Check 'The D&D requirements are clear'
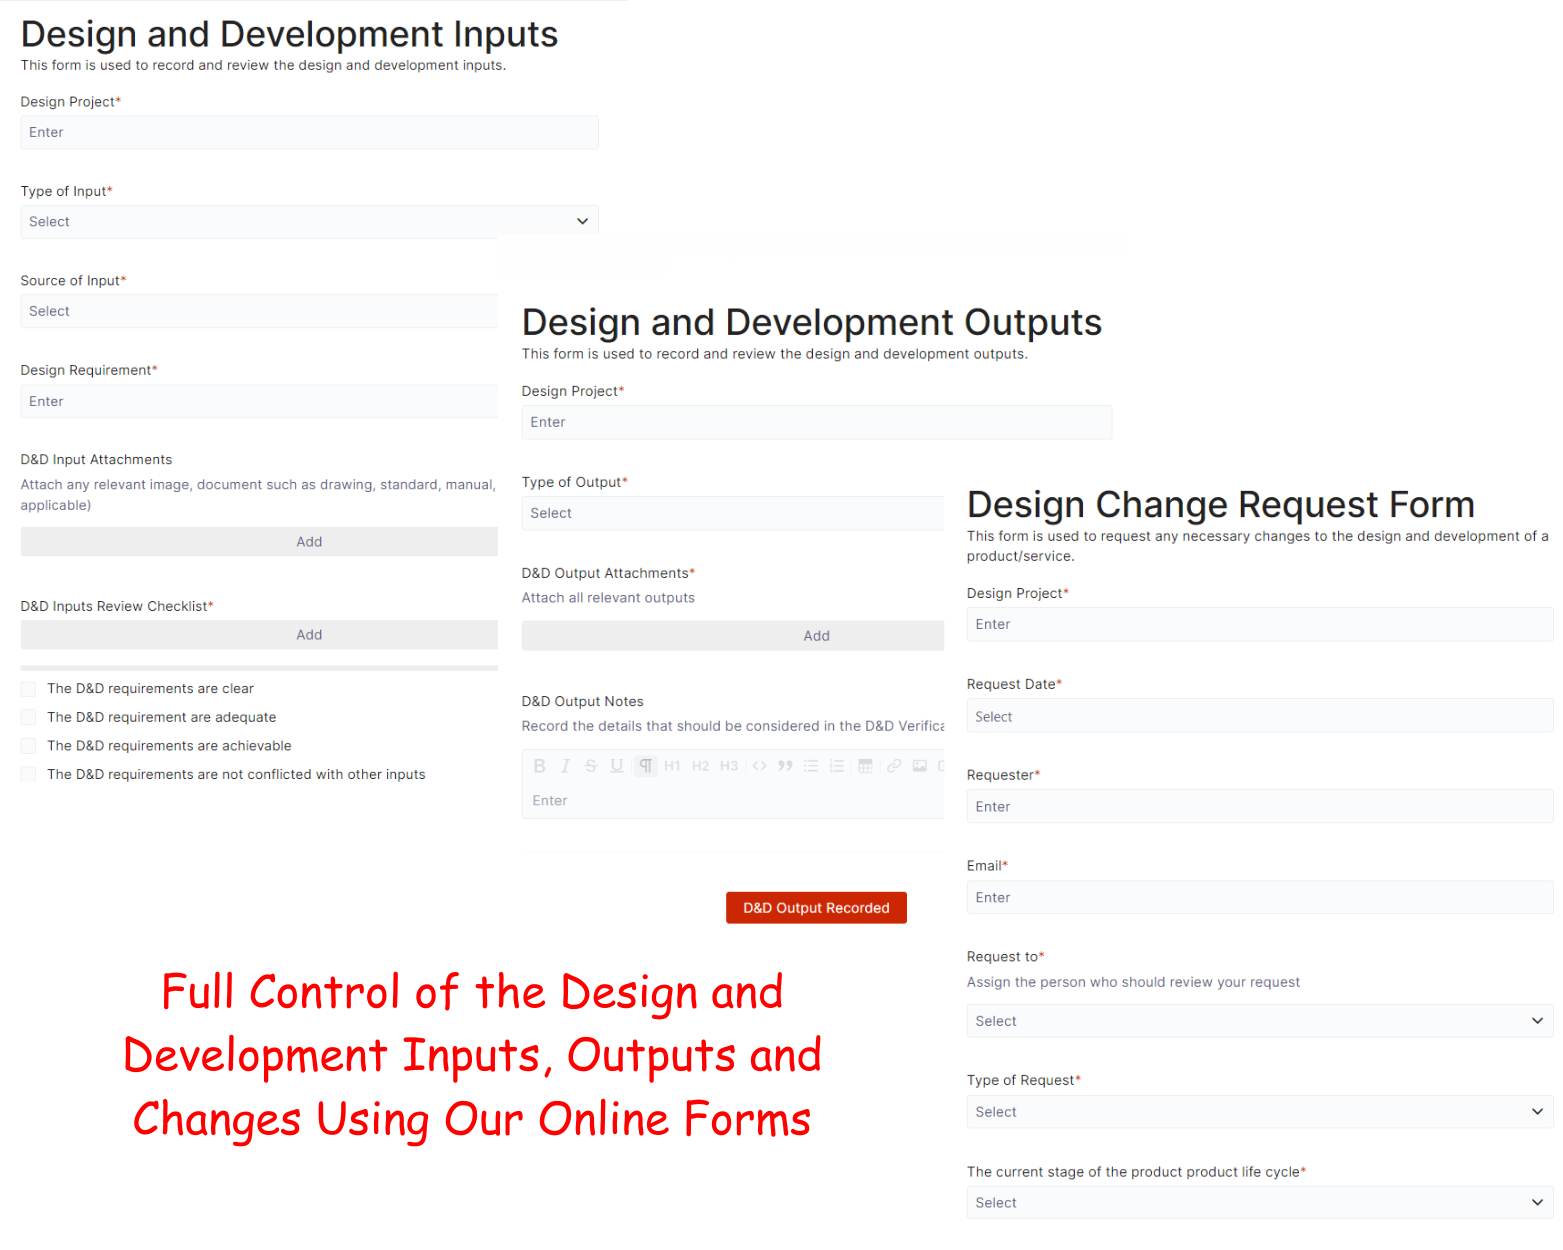Viewport: 1563px width, 1250px height. tap(29, 689)
